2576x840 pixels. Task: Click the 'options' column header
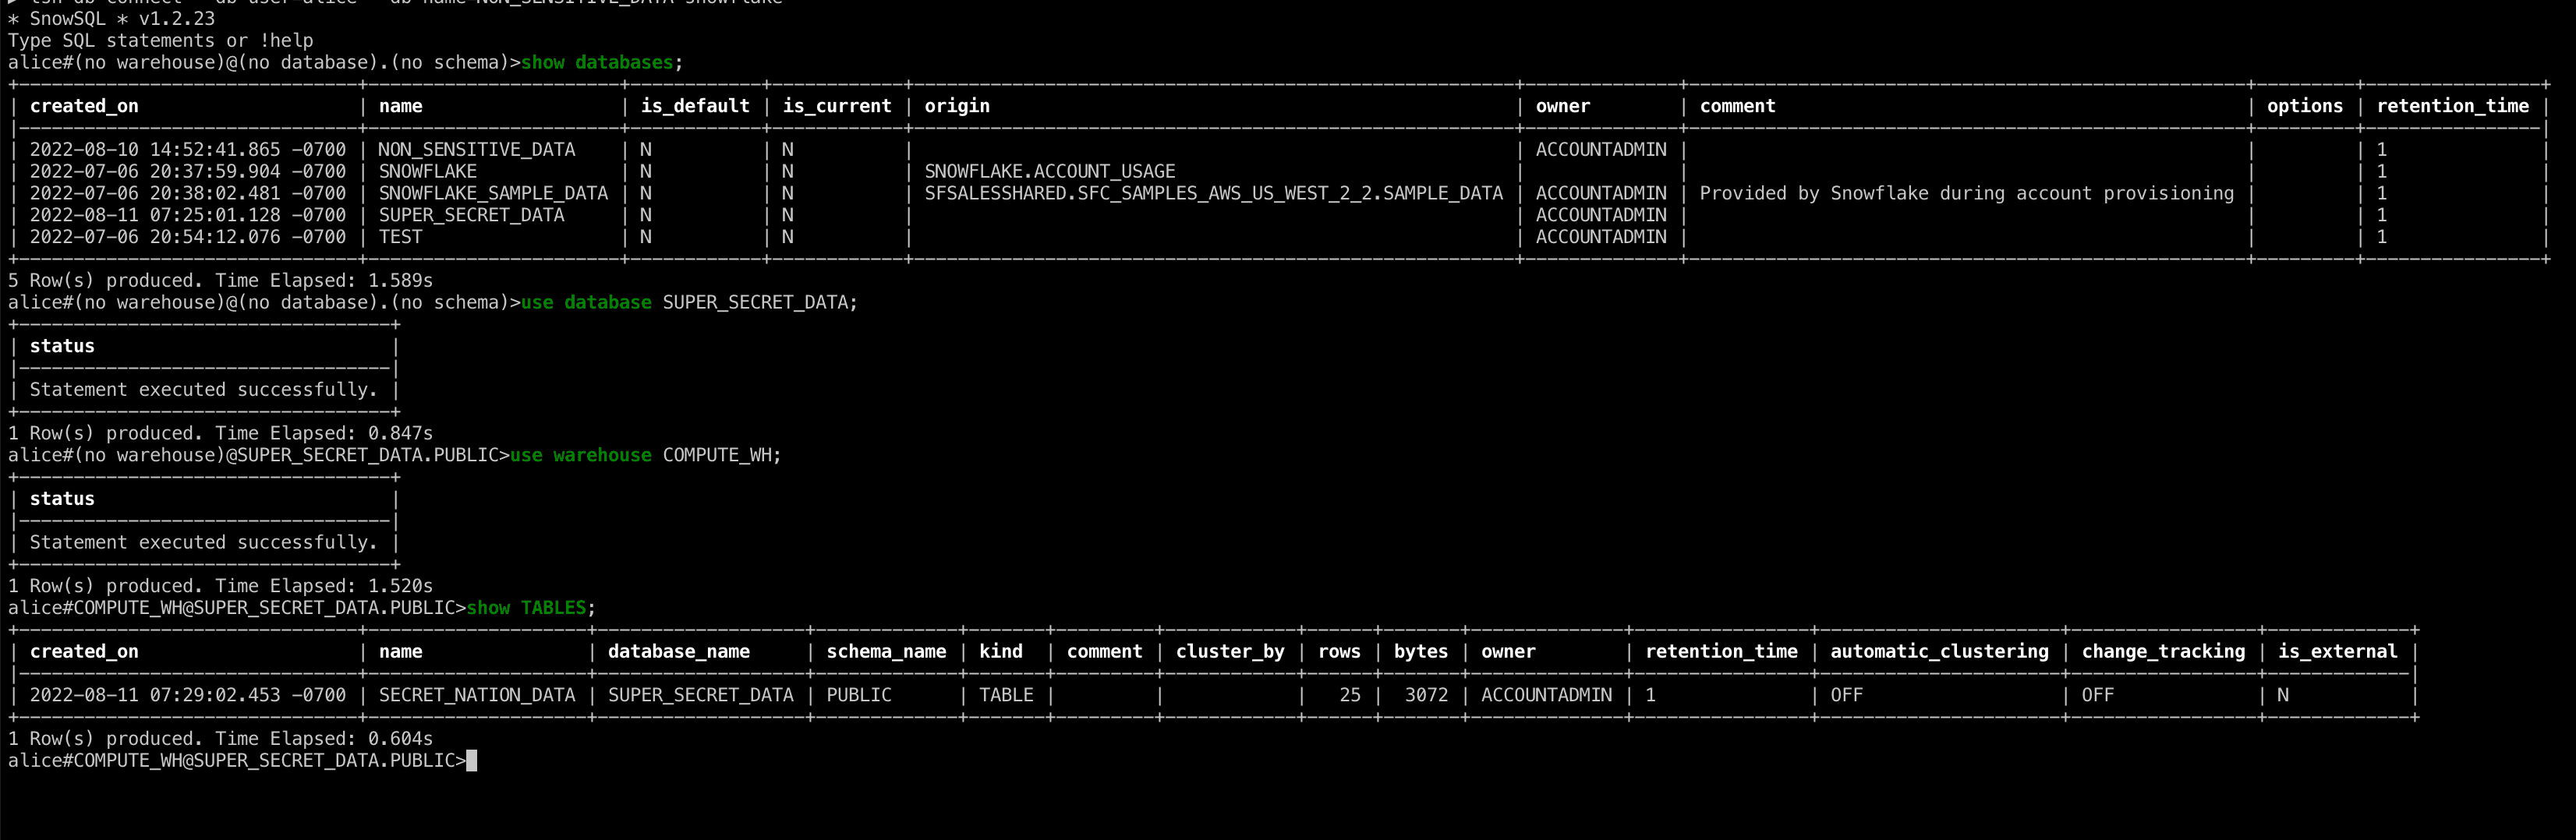(x=2304, y=106)
